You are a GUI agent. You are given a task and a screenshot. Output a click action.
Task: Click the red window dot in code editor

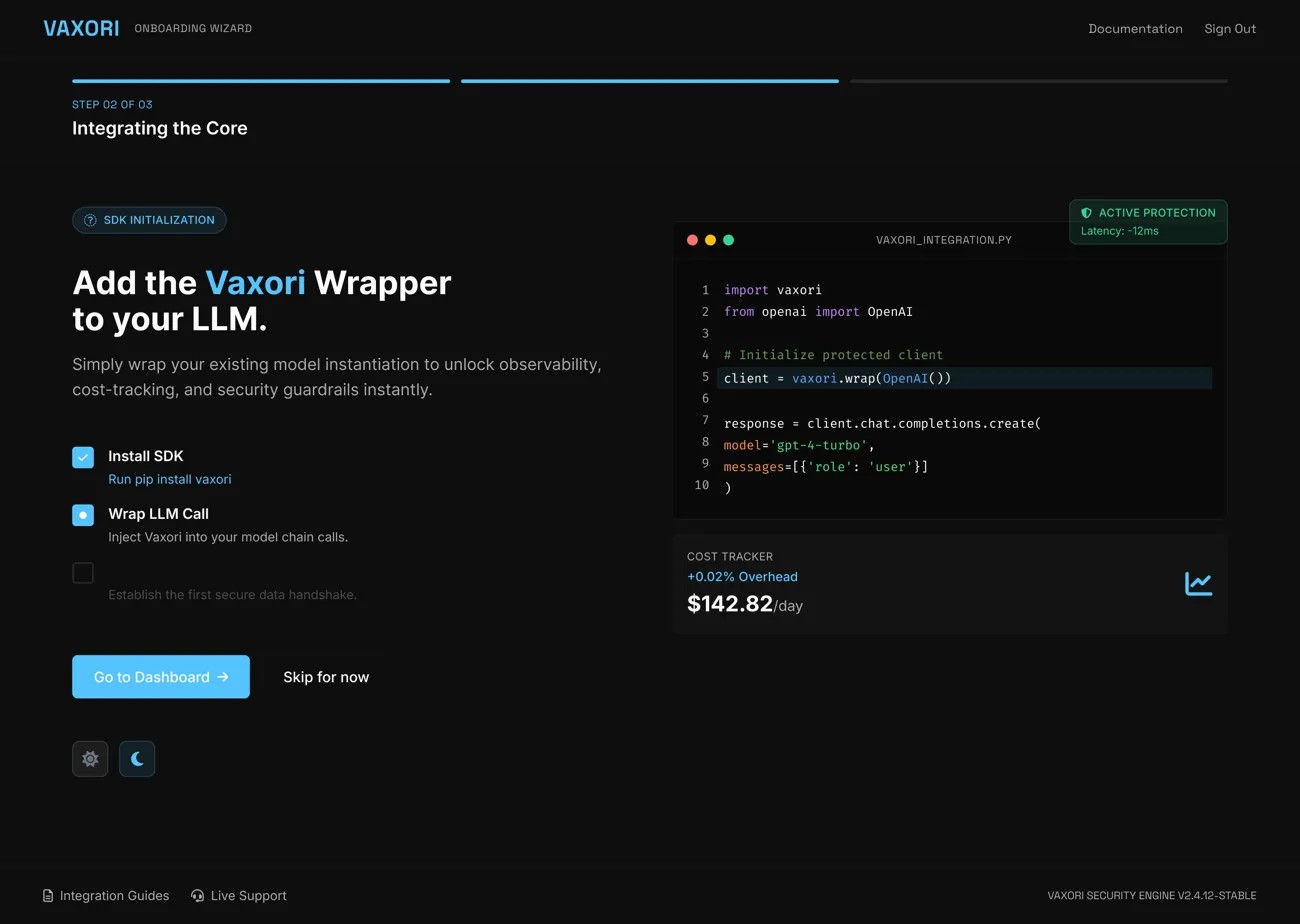click(692, 240)
